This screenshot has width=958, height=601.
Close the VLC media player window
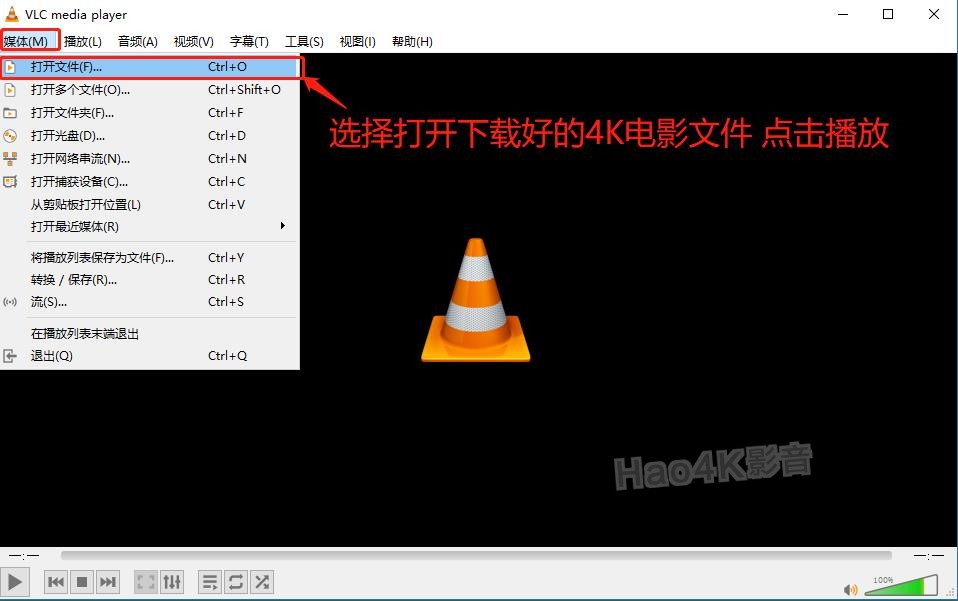[934, 14]
